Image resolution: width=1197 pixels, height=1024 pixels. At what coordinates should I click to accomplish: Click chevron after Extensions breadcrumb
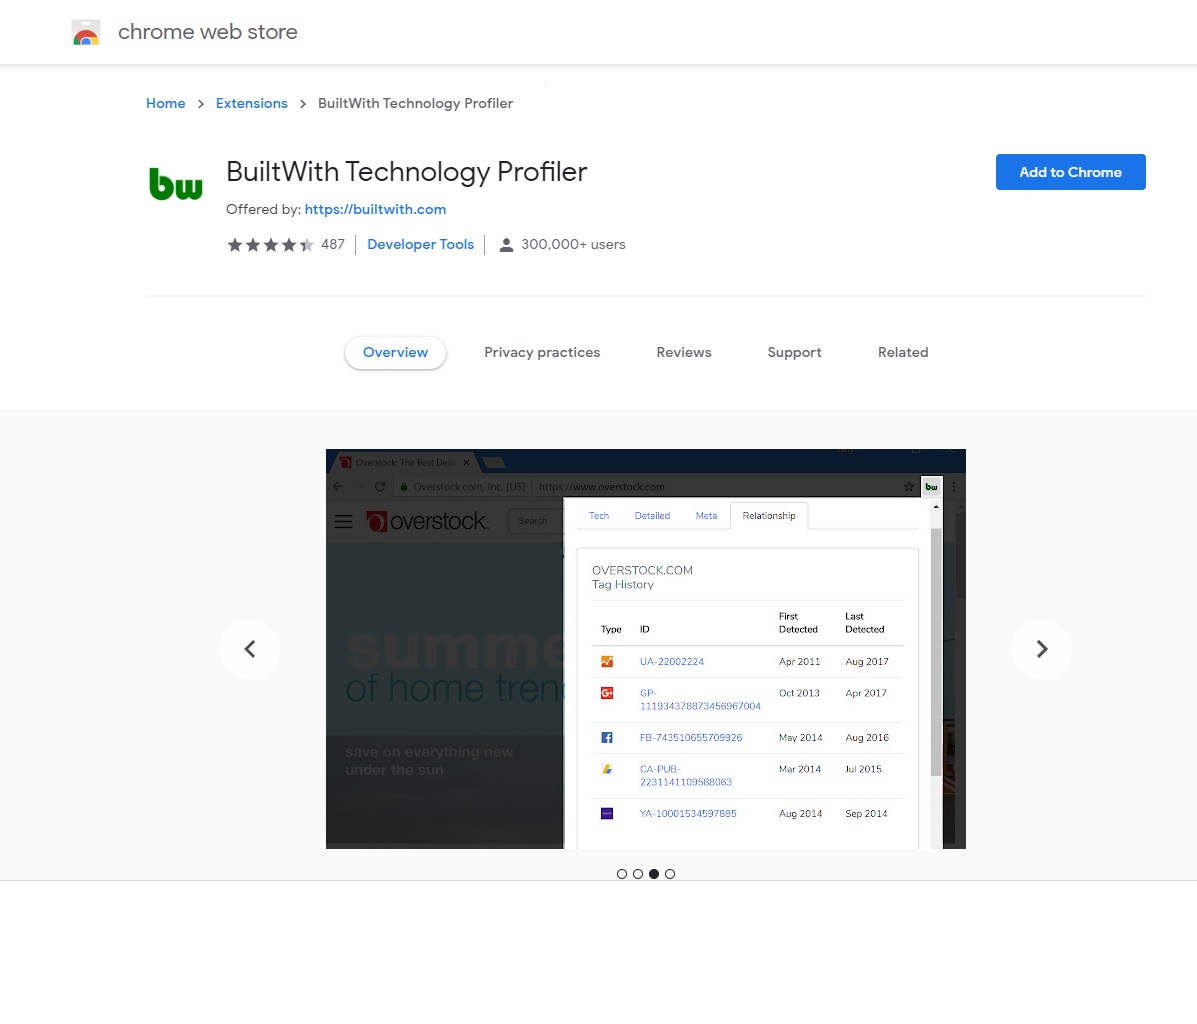click(x=302, y=104)
